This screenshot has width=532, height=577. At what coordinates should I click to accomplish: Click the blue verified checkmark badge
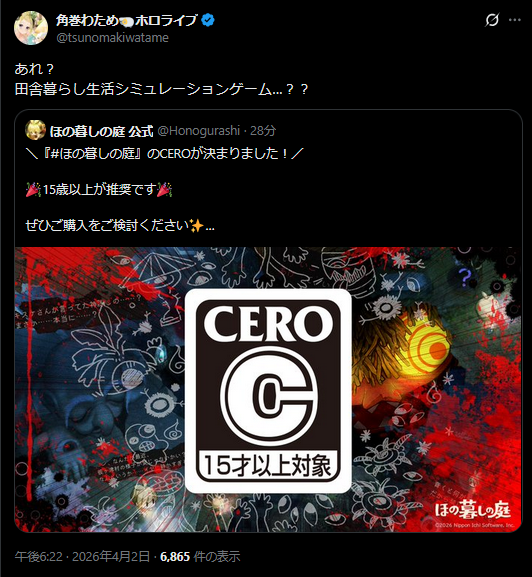pyautogui.click(x=208, y=20)
